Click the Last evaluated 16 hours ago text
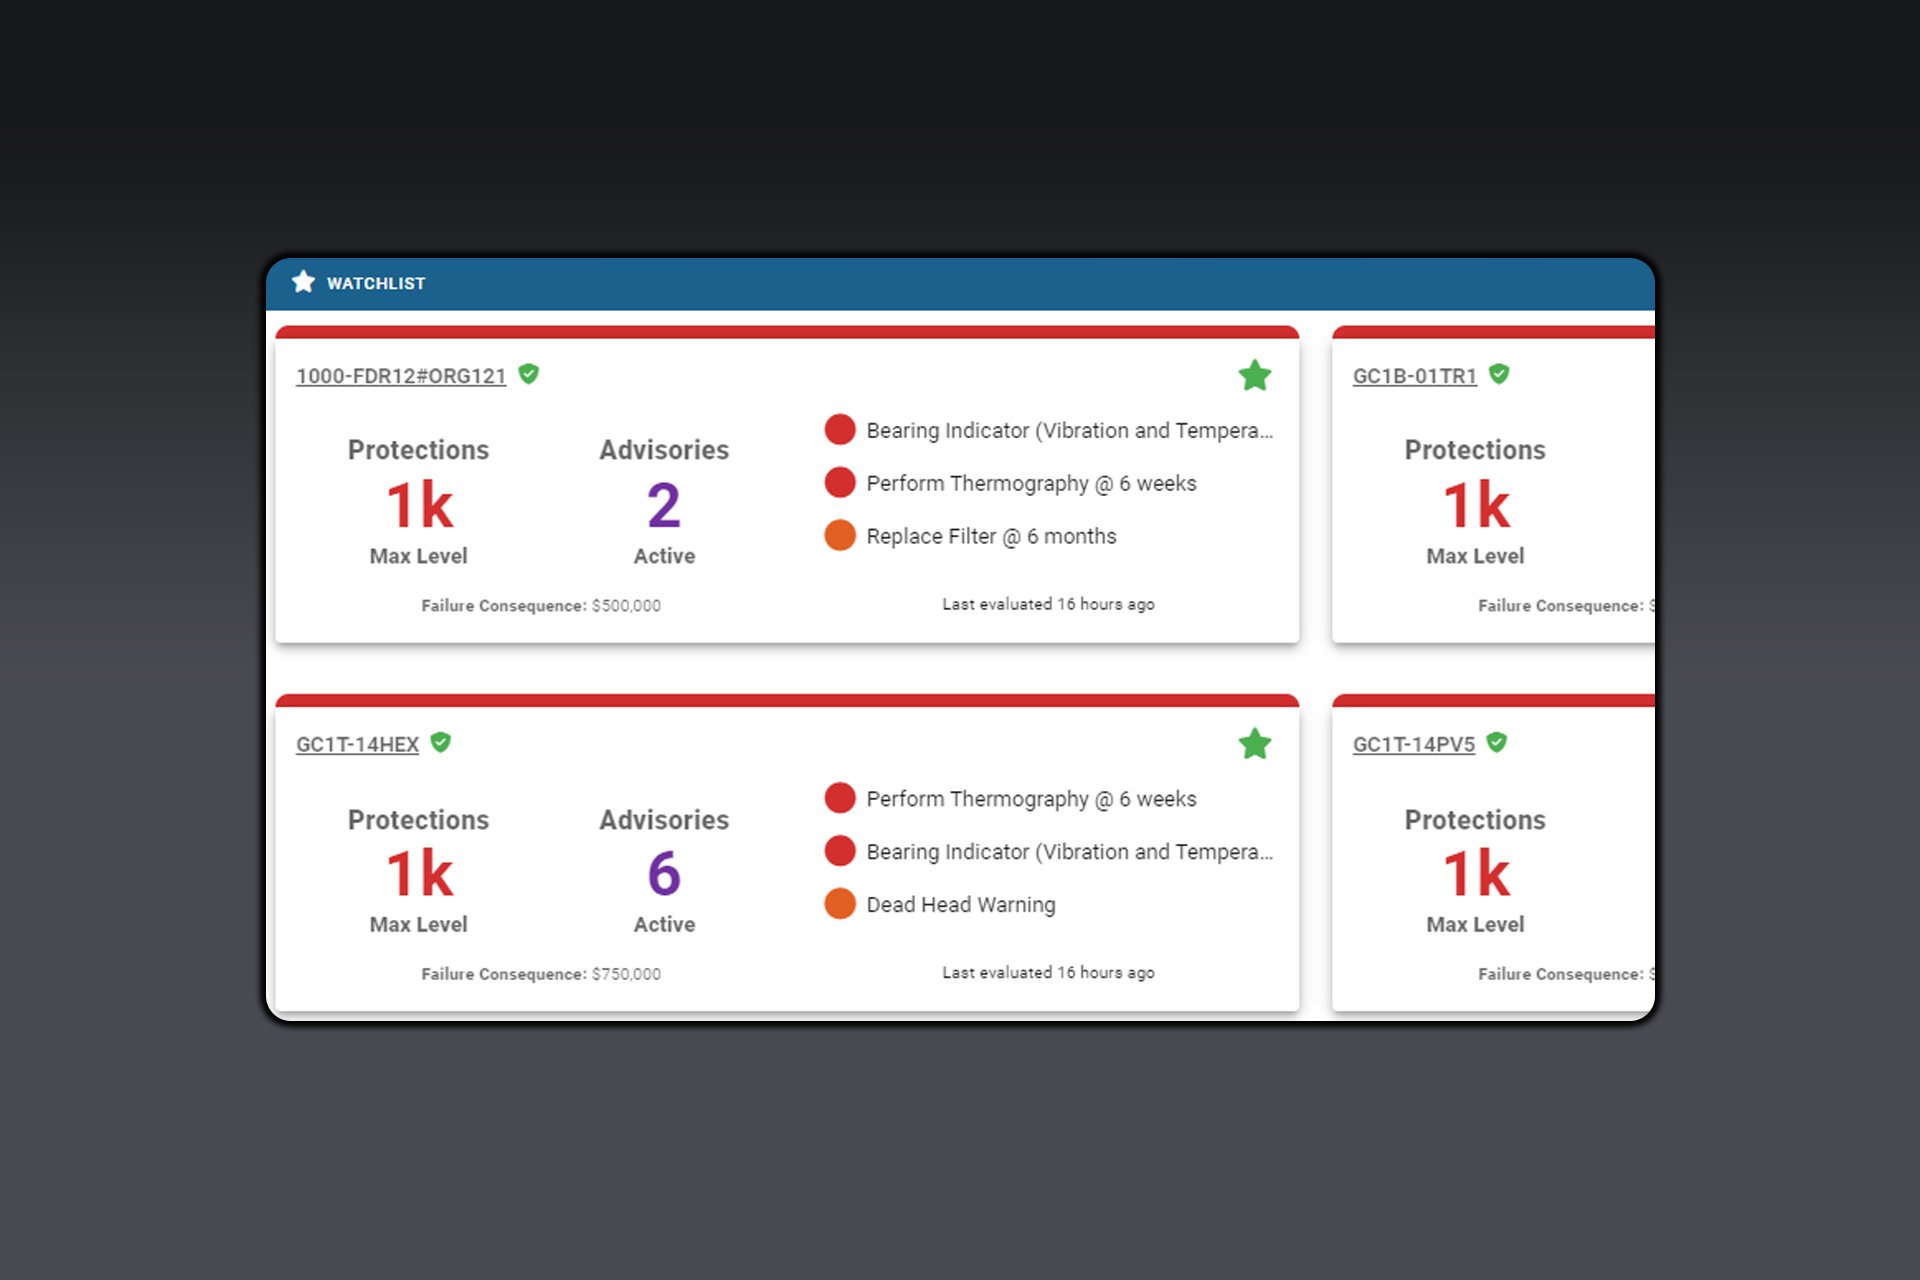This screenshot has height=1280, width=1920. (1047, 604)
